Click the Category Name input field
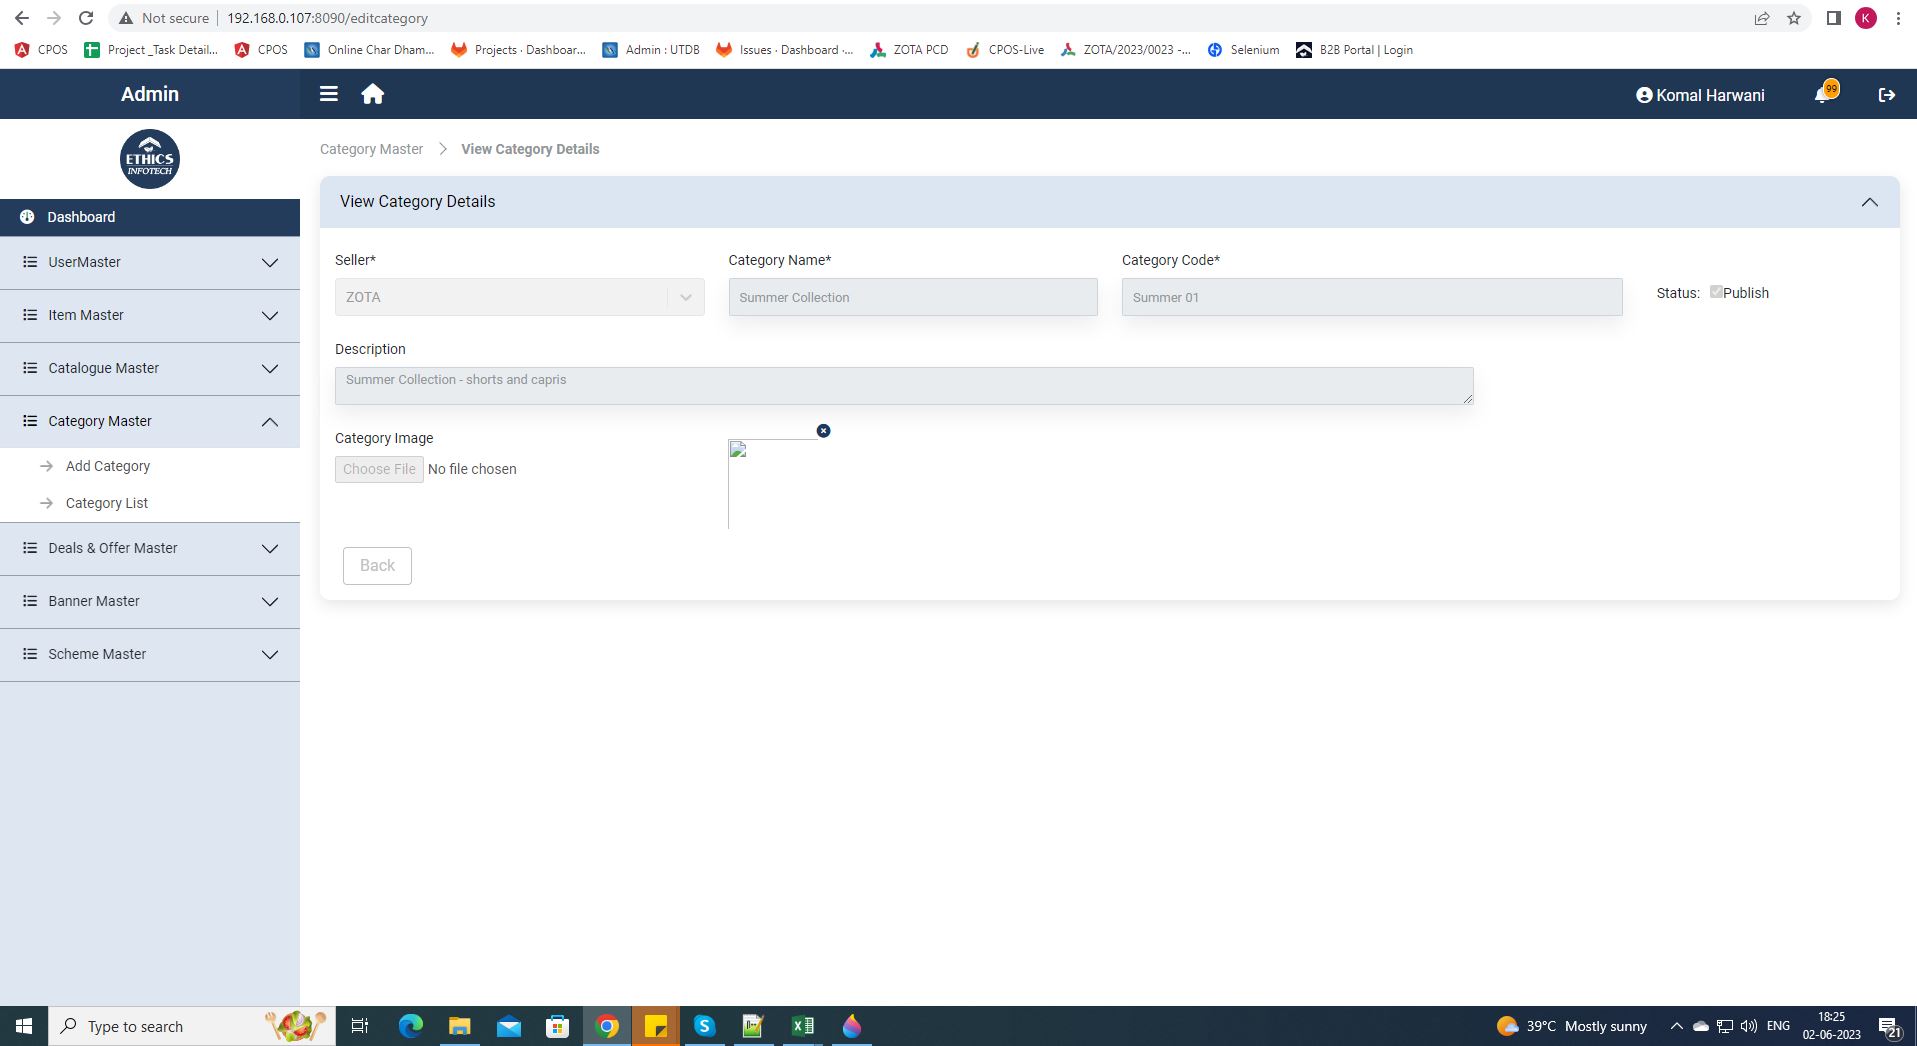The width and height of the screenshot is (1917, 1046). 912,297
